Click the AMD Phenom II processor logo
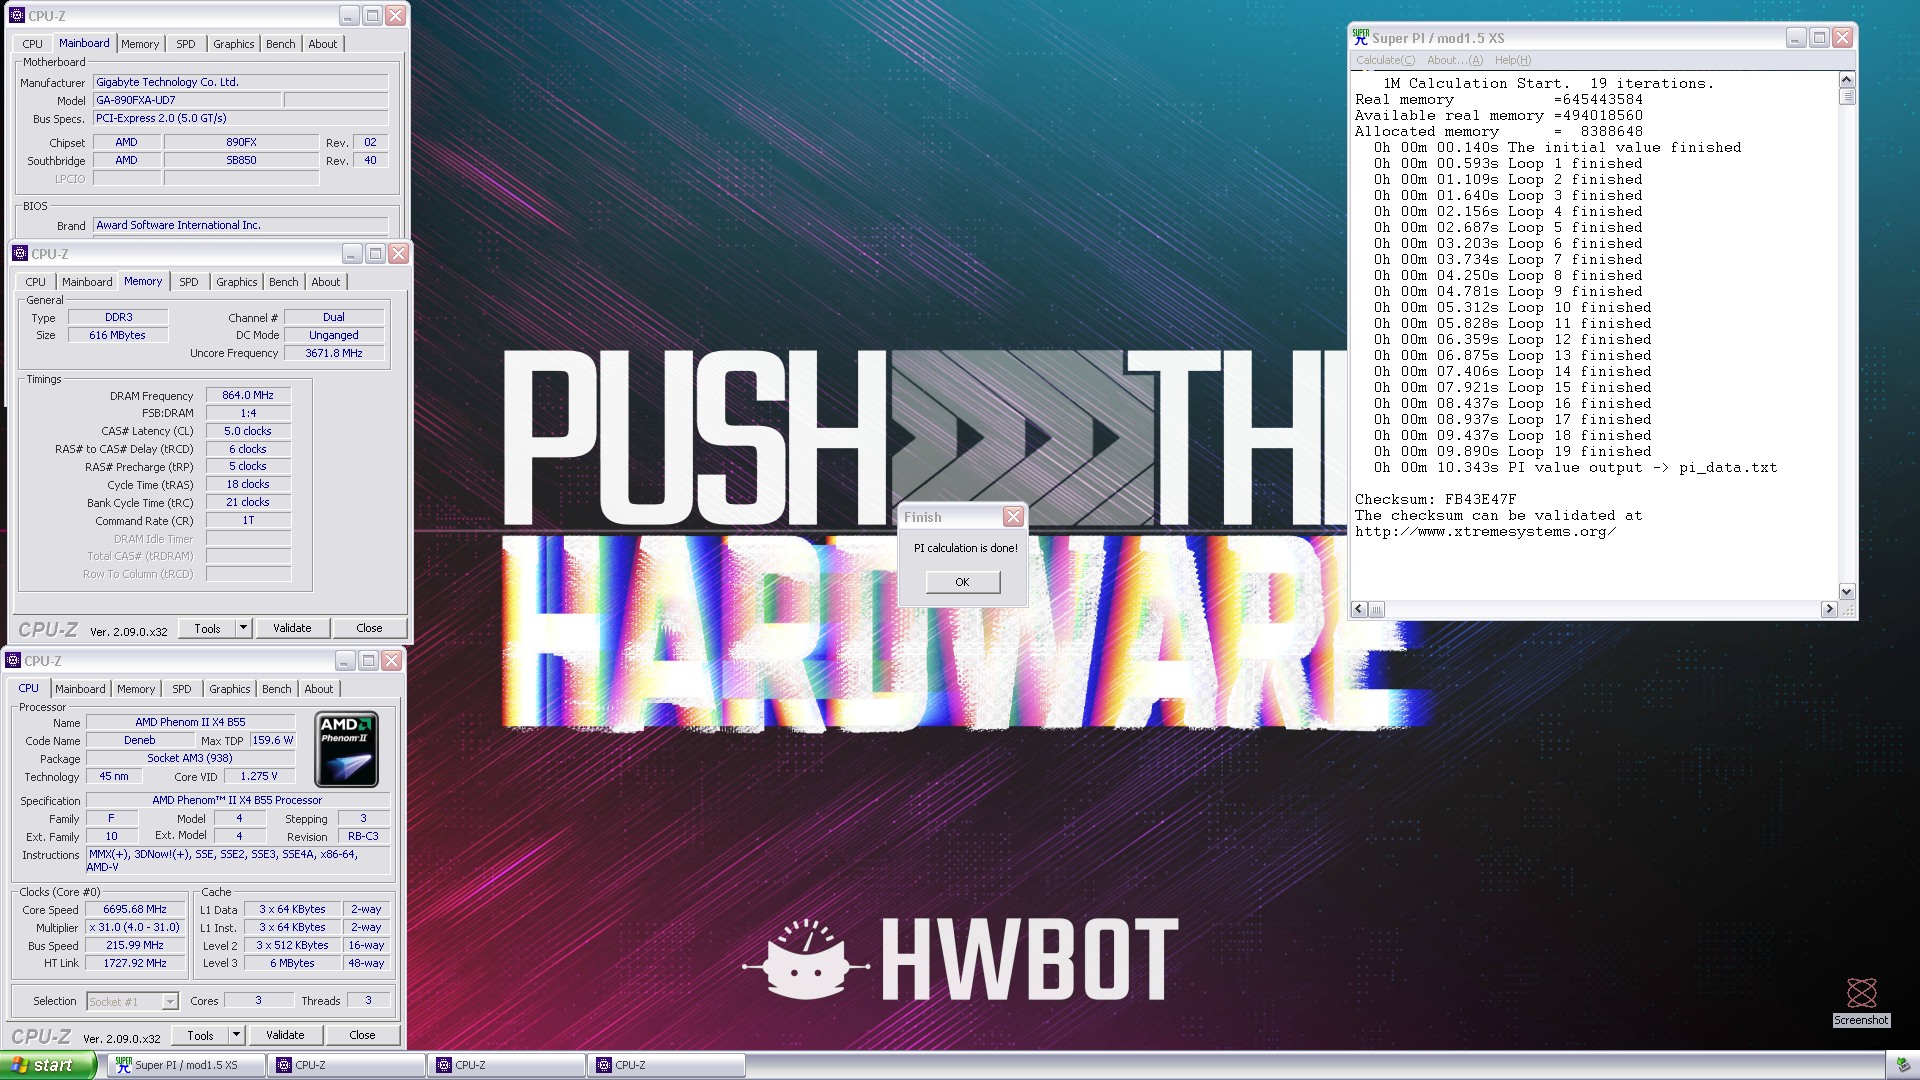The height and width of the screenshot is (1080, 1920). coord(346,750)
